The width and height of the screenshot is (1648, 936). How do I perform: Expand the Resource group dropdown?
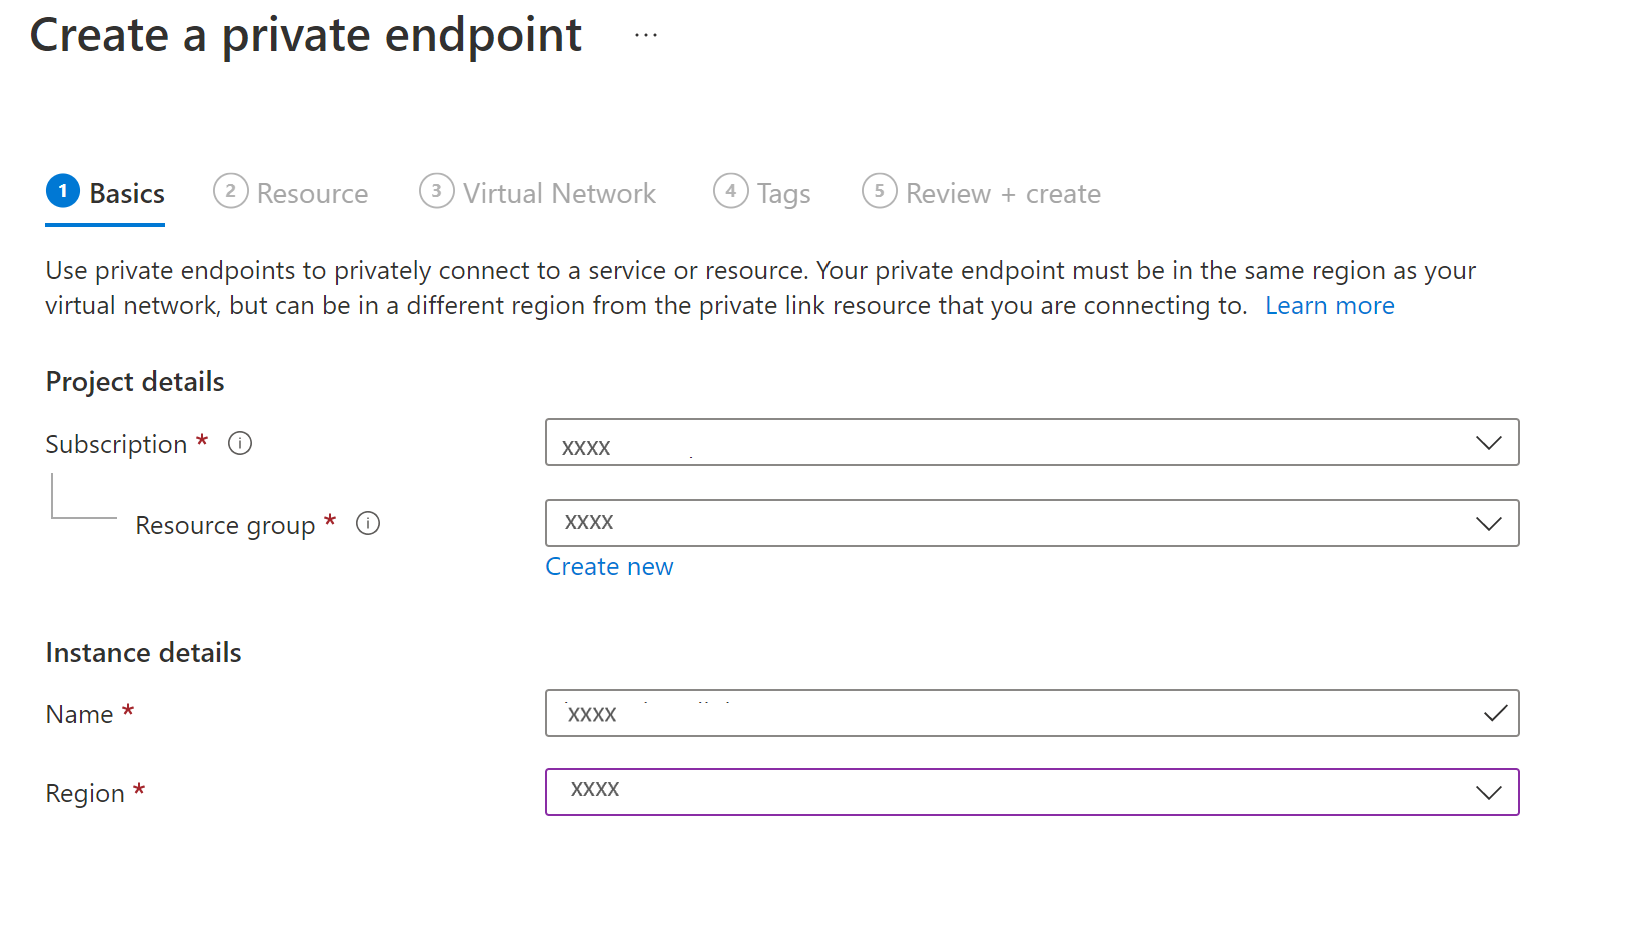pyautogui.click(x=1032, y=522)
